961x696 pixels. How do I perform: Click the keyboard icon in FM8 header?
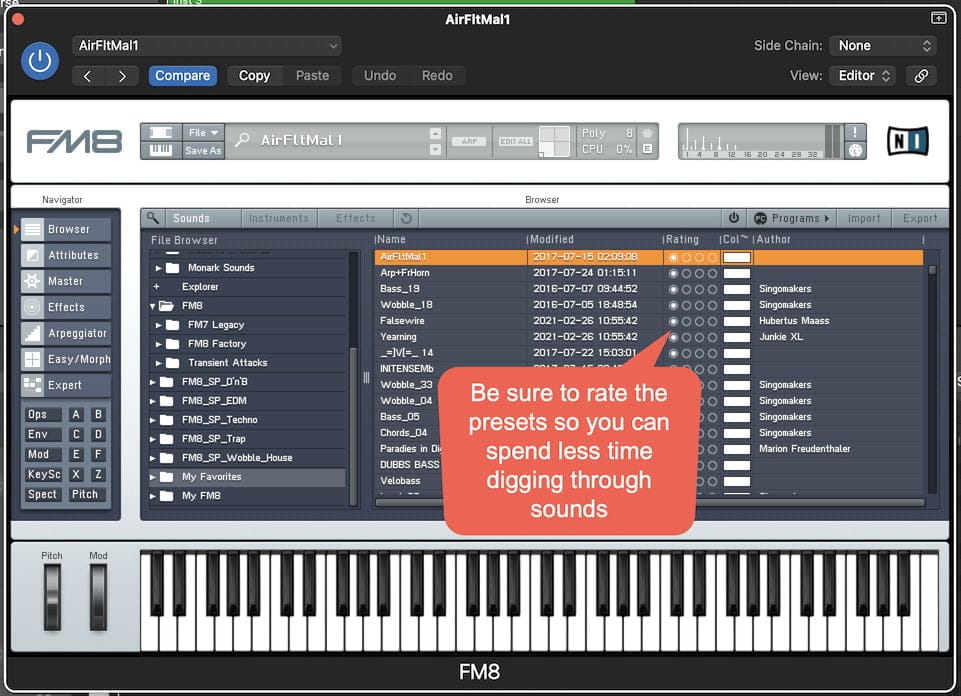[161, 150]
